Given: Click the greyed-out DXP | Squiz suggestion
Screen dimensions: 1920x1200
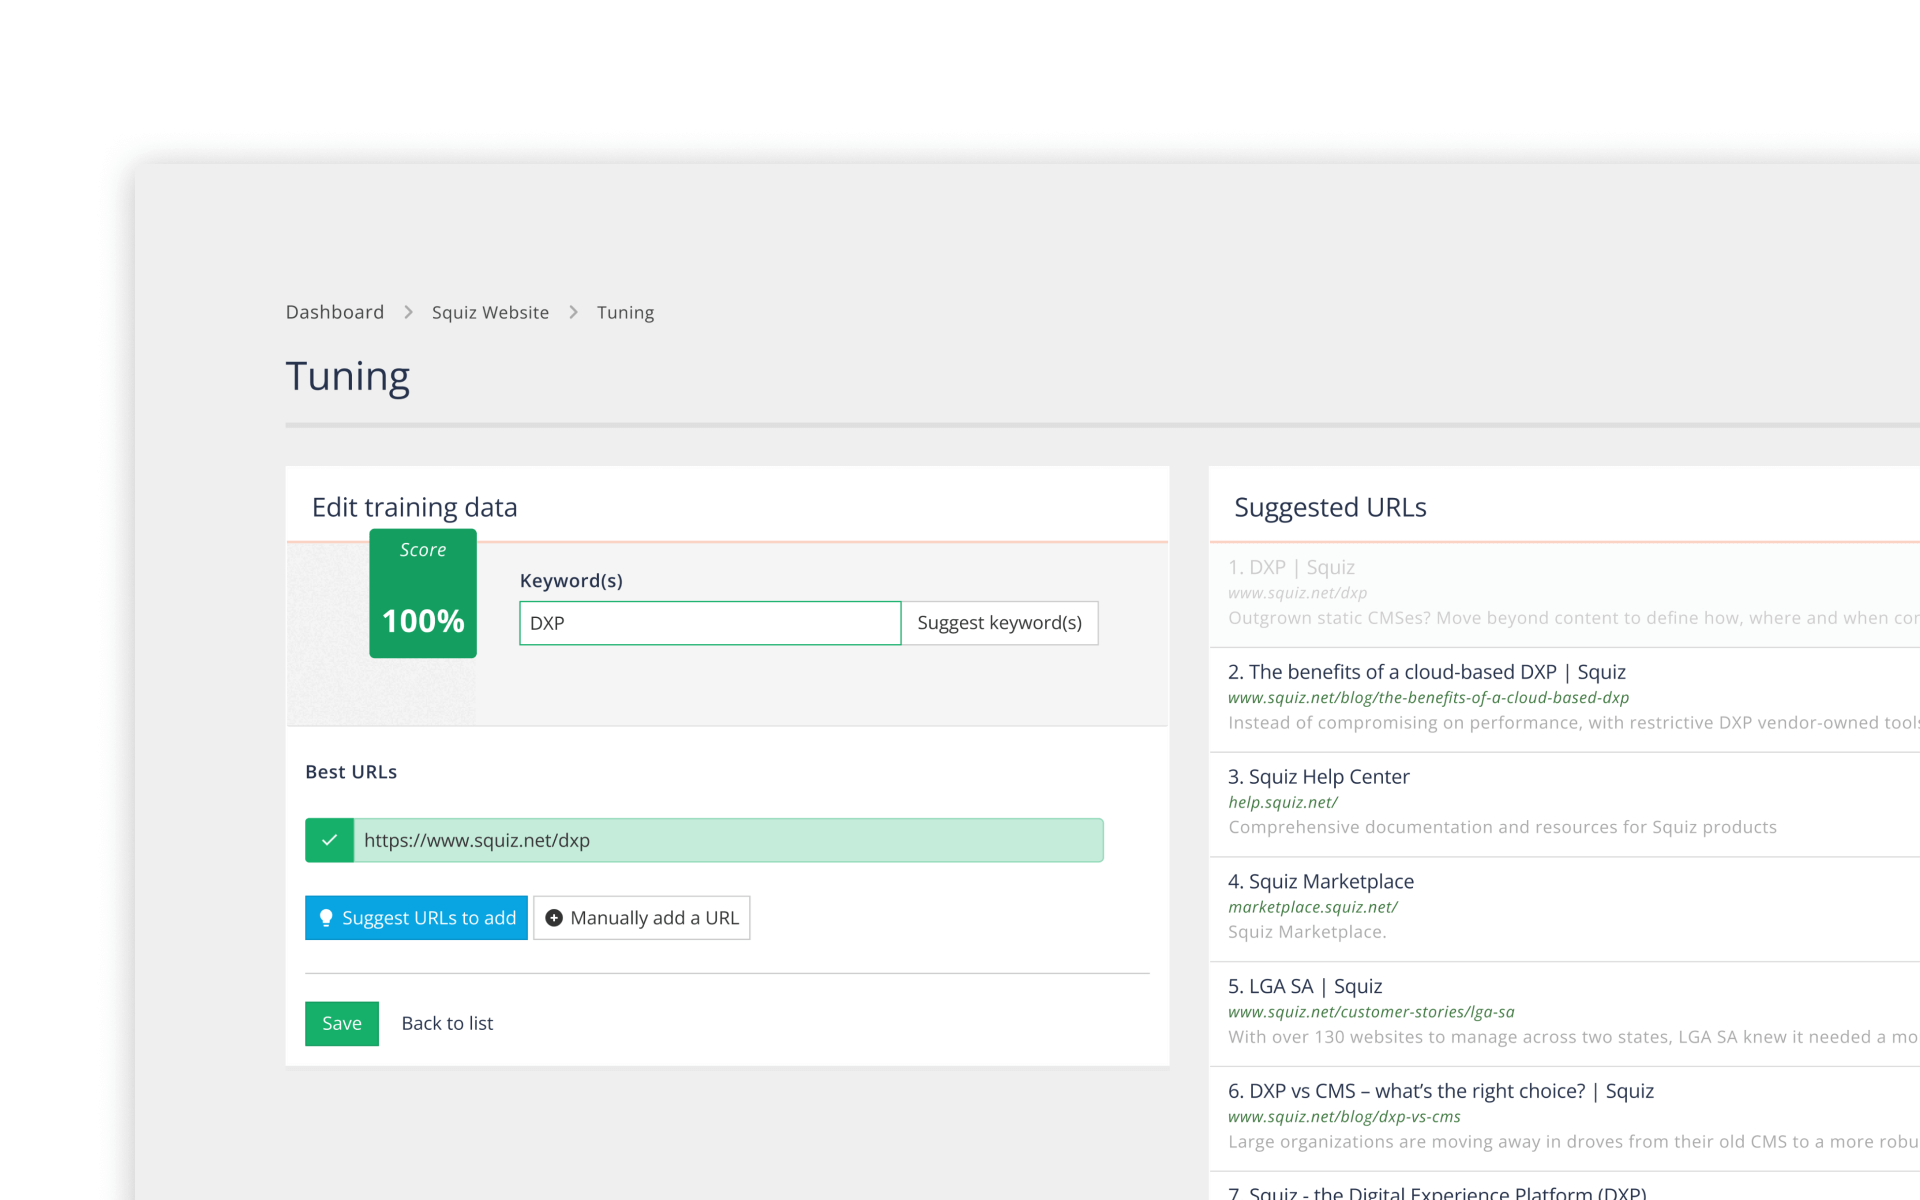Looking at the screenshot, I should click(1291, 566).
